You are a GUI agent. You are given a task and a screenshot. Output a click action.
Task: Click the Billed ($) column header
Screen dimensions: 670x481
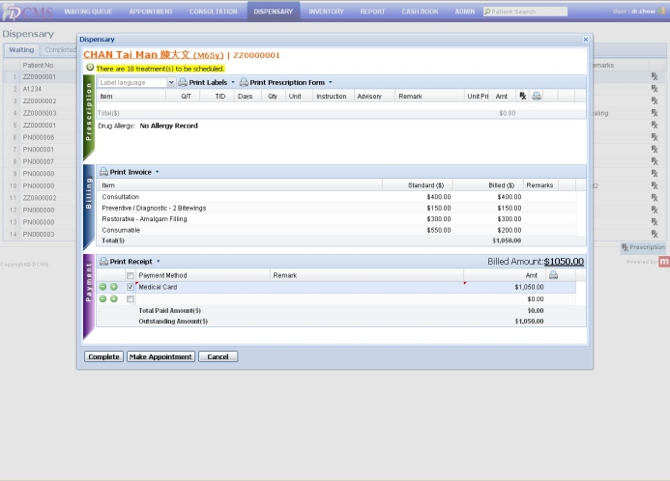pyautogui.click(x=488, y=185)
